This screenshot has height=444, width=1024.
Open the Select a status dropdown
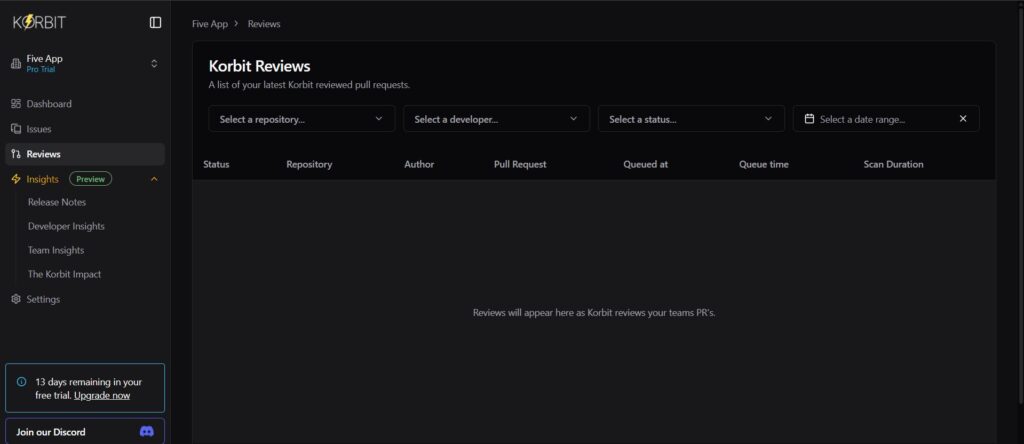[x=691, y=119]
